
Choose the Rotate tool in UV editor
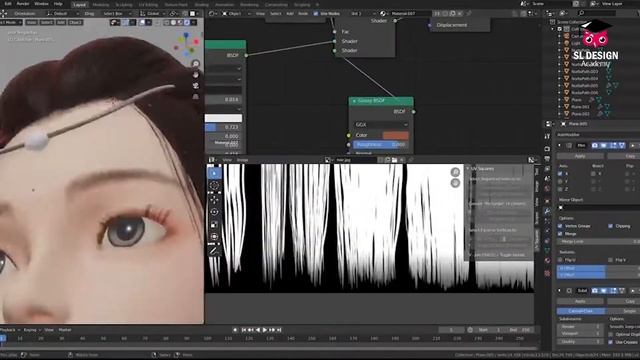tap(214, 212)
